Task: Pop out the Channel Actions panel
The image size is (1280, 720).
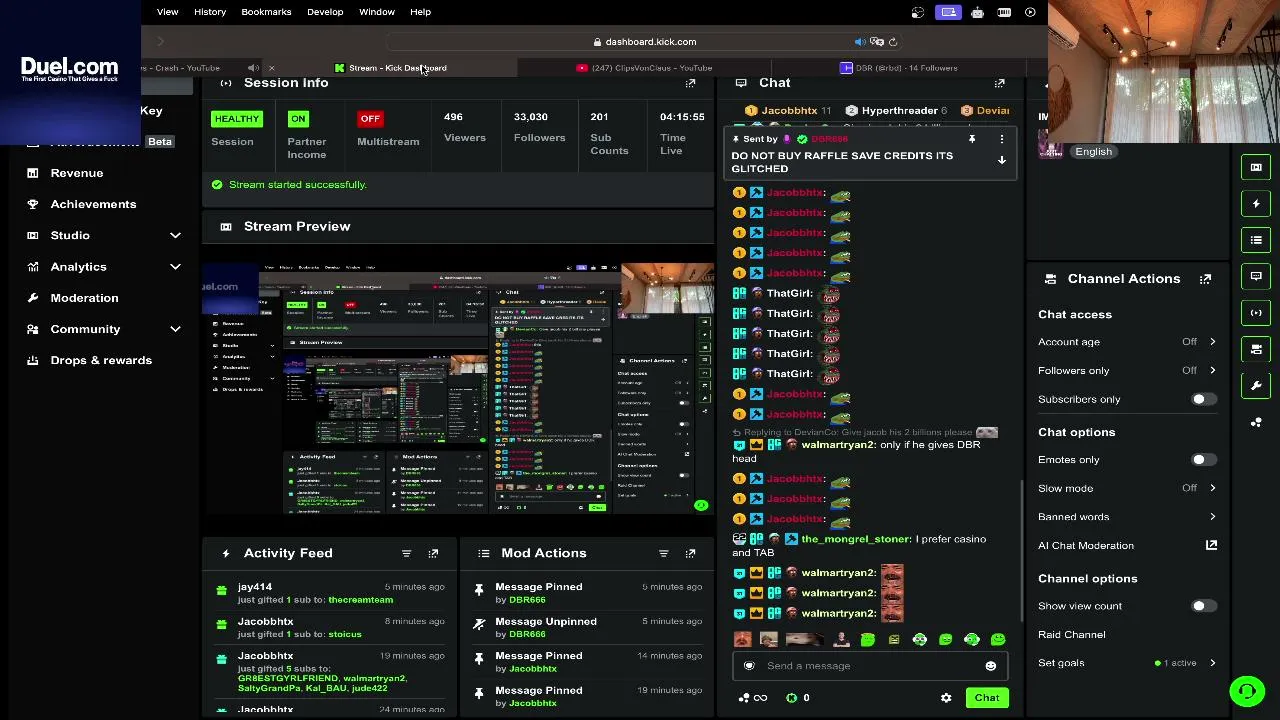Action: 1205,279
